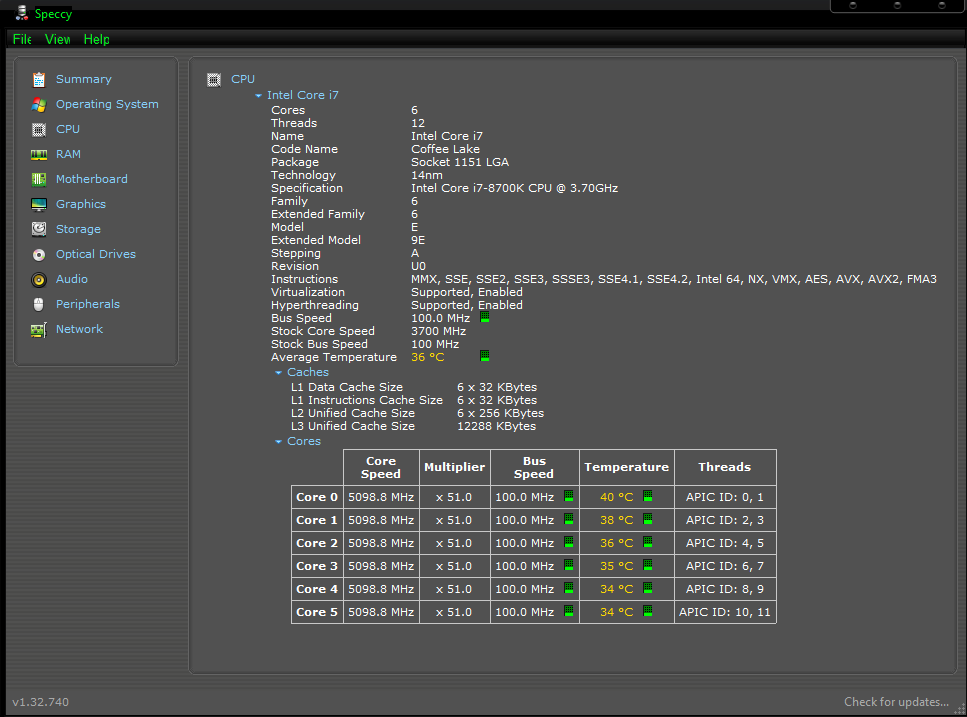View the Audio section
Image resolution: width=967 pixels, height=717 pixels.
[72, 279]
